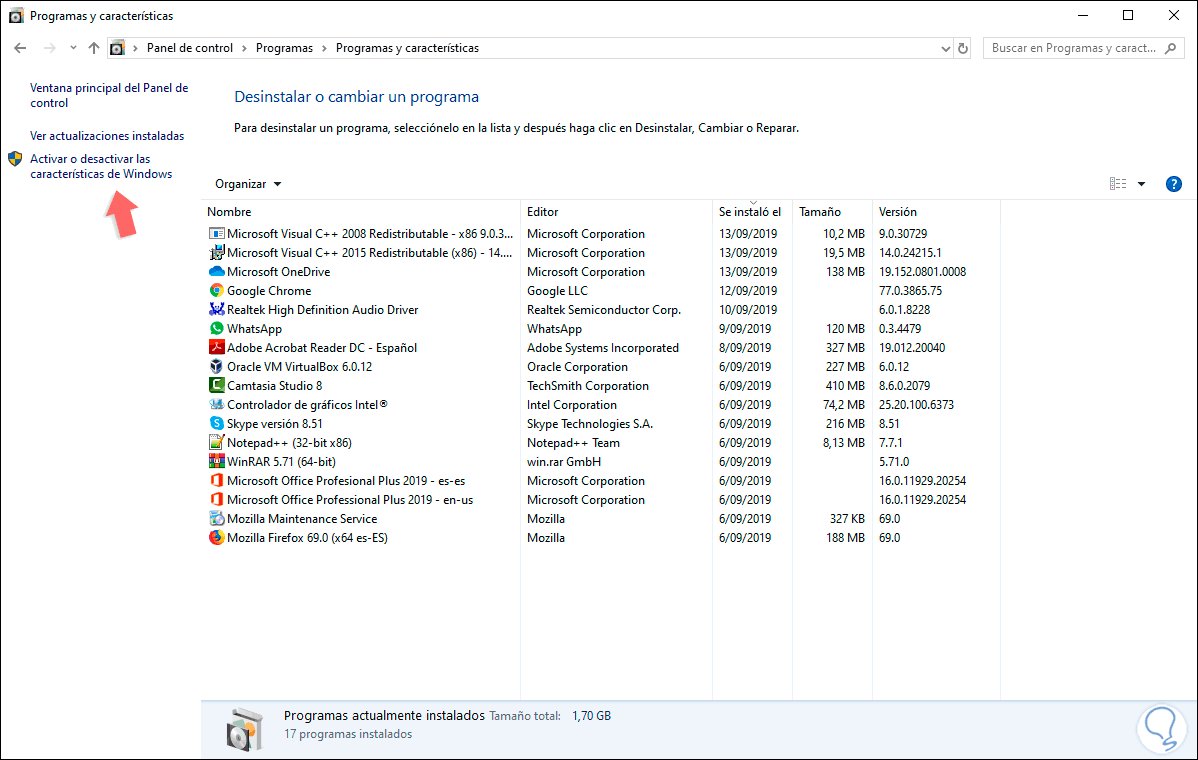Click the Camtasia Studio 8 icon
Image resolution: width=1198 pixels, height=760 pixels.
tap(217, 386)
